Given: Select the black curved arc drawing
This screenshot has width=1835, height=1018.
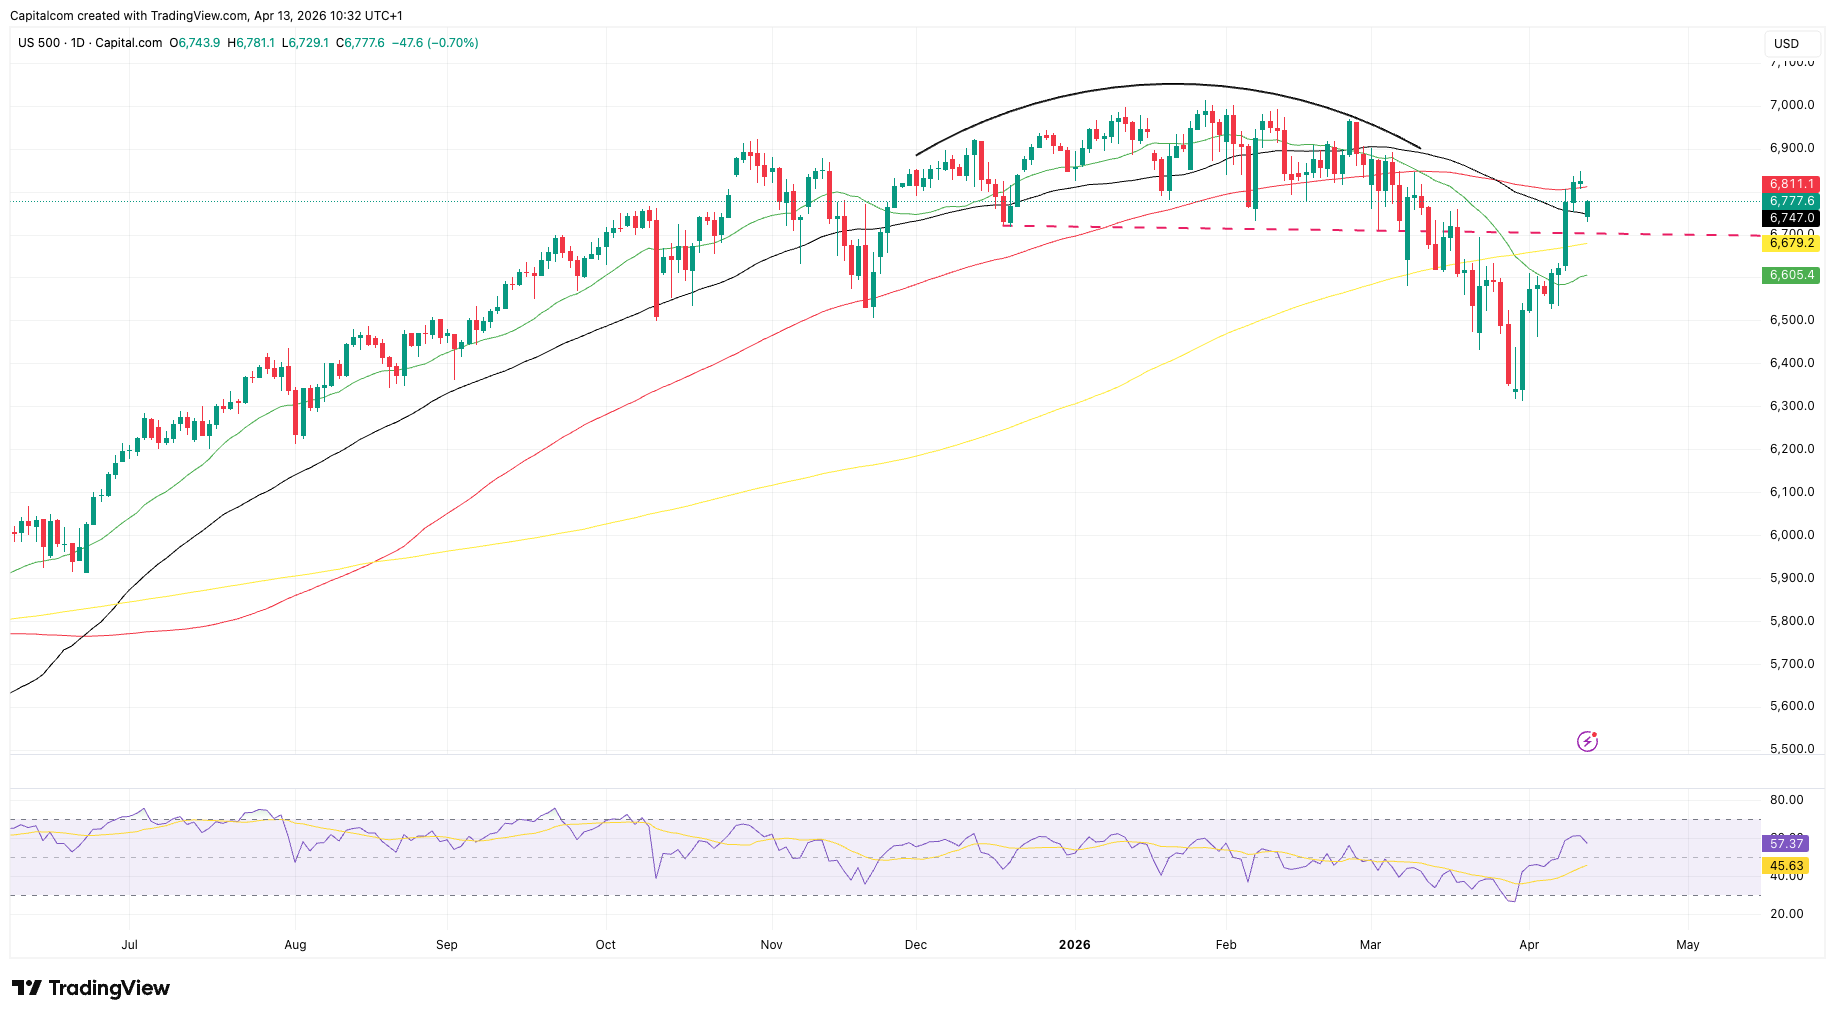Looking at the screenshot, I should [1170, 84].
